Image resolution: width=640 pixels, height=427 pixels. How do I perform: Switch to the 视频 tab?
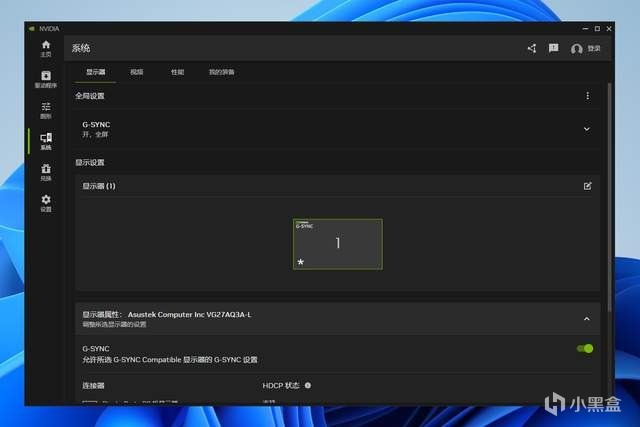pyautogui.click(x=137, y=72)
